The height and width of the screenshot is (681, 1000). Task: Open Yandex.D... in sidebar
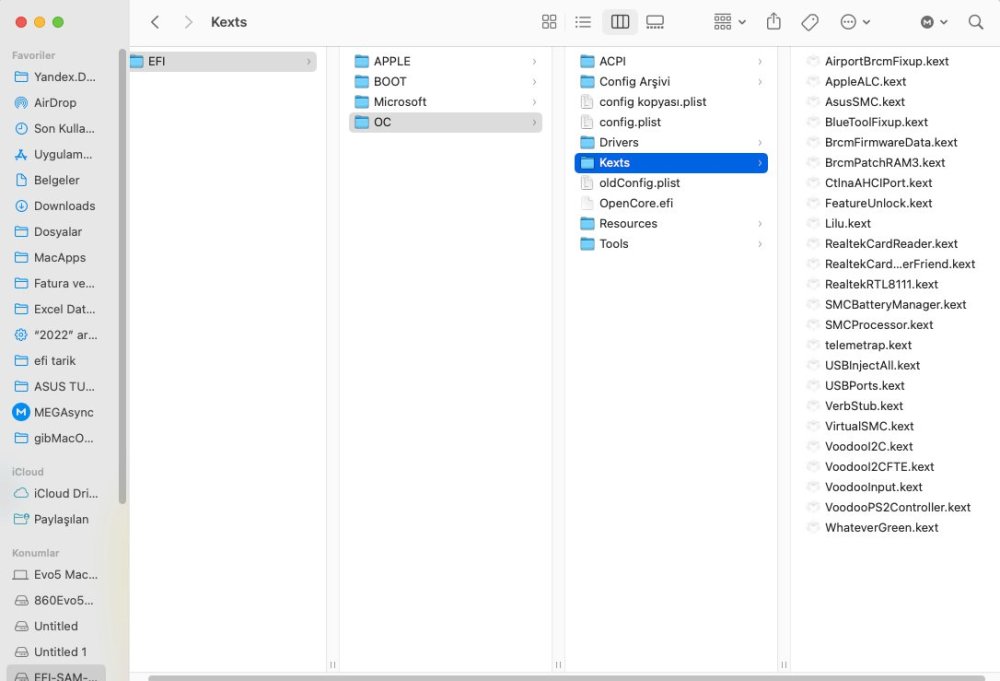pos(55,77)
